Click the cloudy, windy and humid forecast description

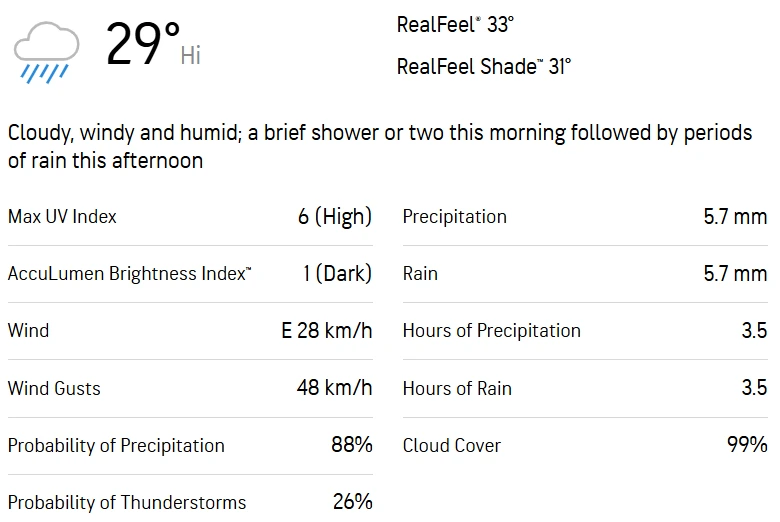(x=379, y=146)
